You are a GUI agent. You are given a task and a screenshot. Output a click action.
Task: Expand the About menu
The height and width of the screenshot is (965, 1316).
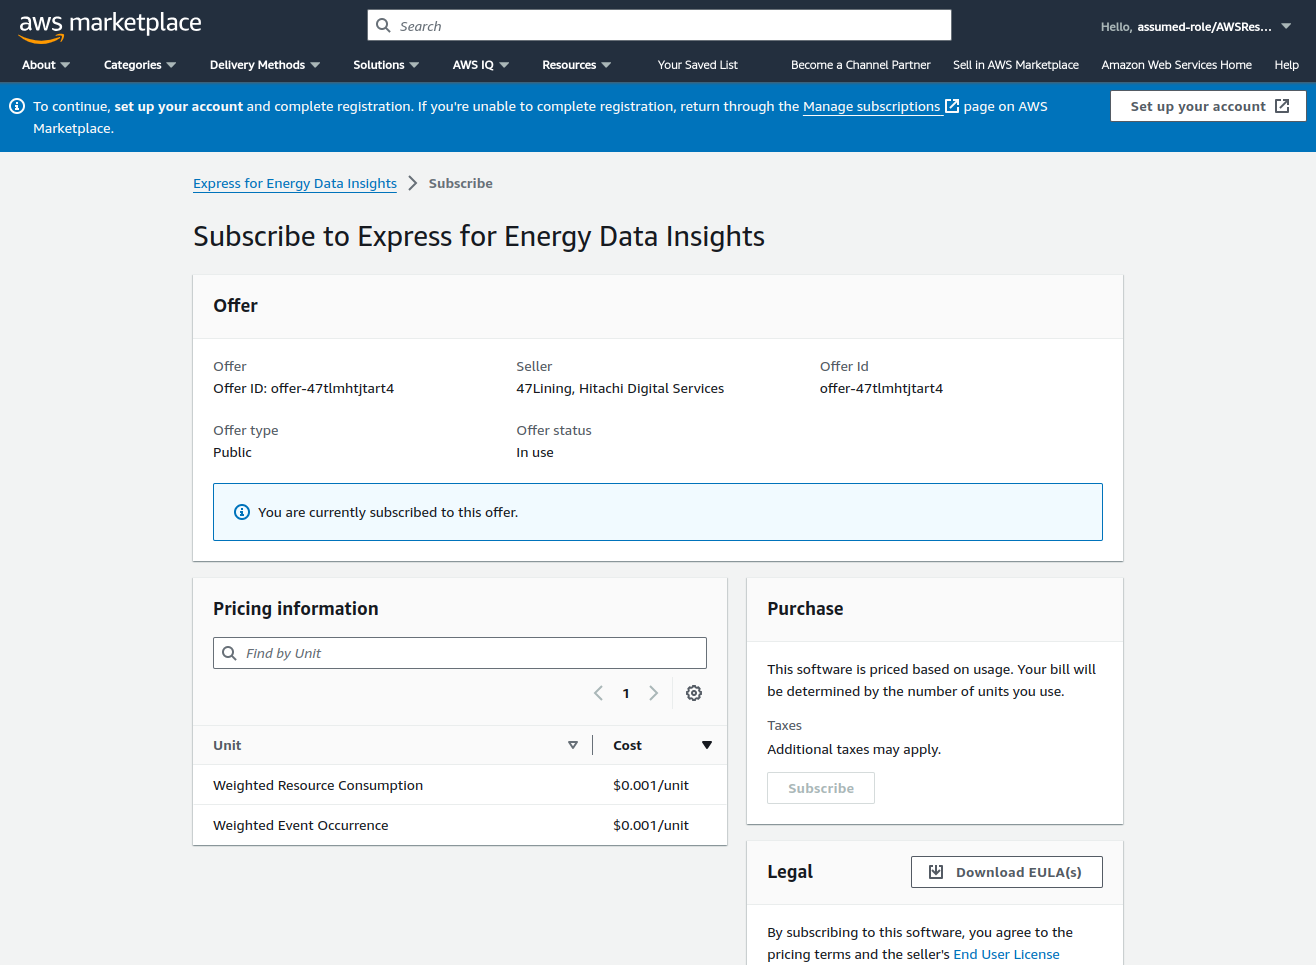coord(46,65)
